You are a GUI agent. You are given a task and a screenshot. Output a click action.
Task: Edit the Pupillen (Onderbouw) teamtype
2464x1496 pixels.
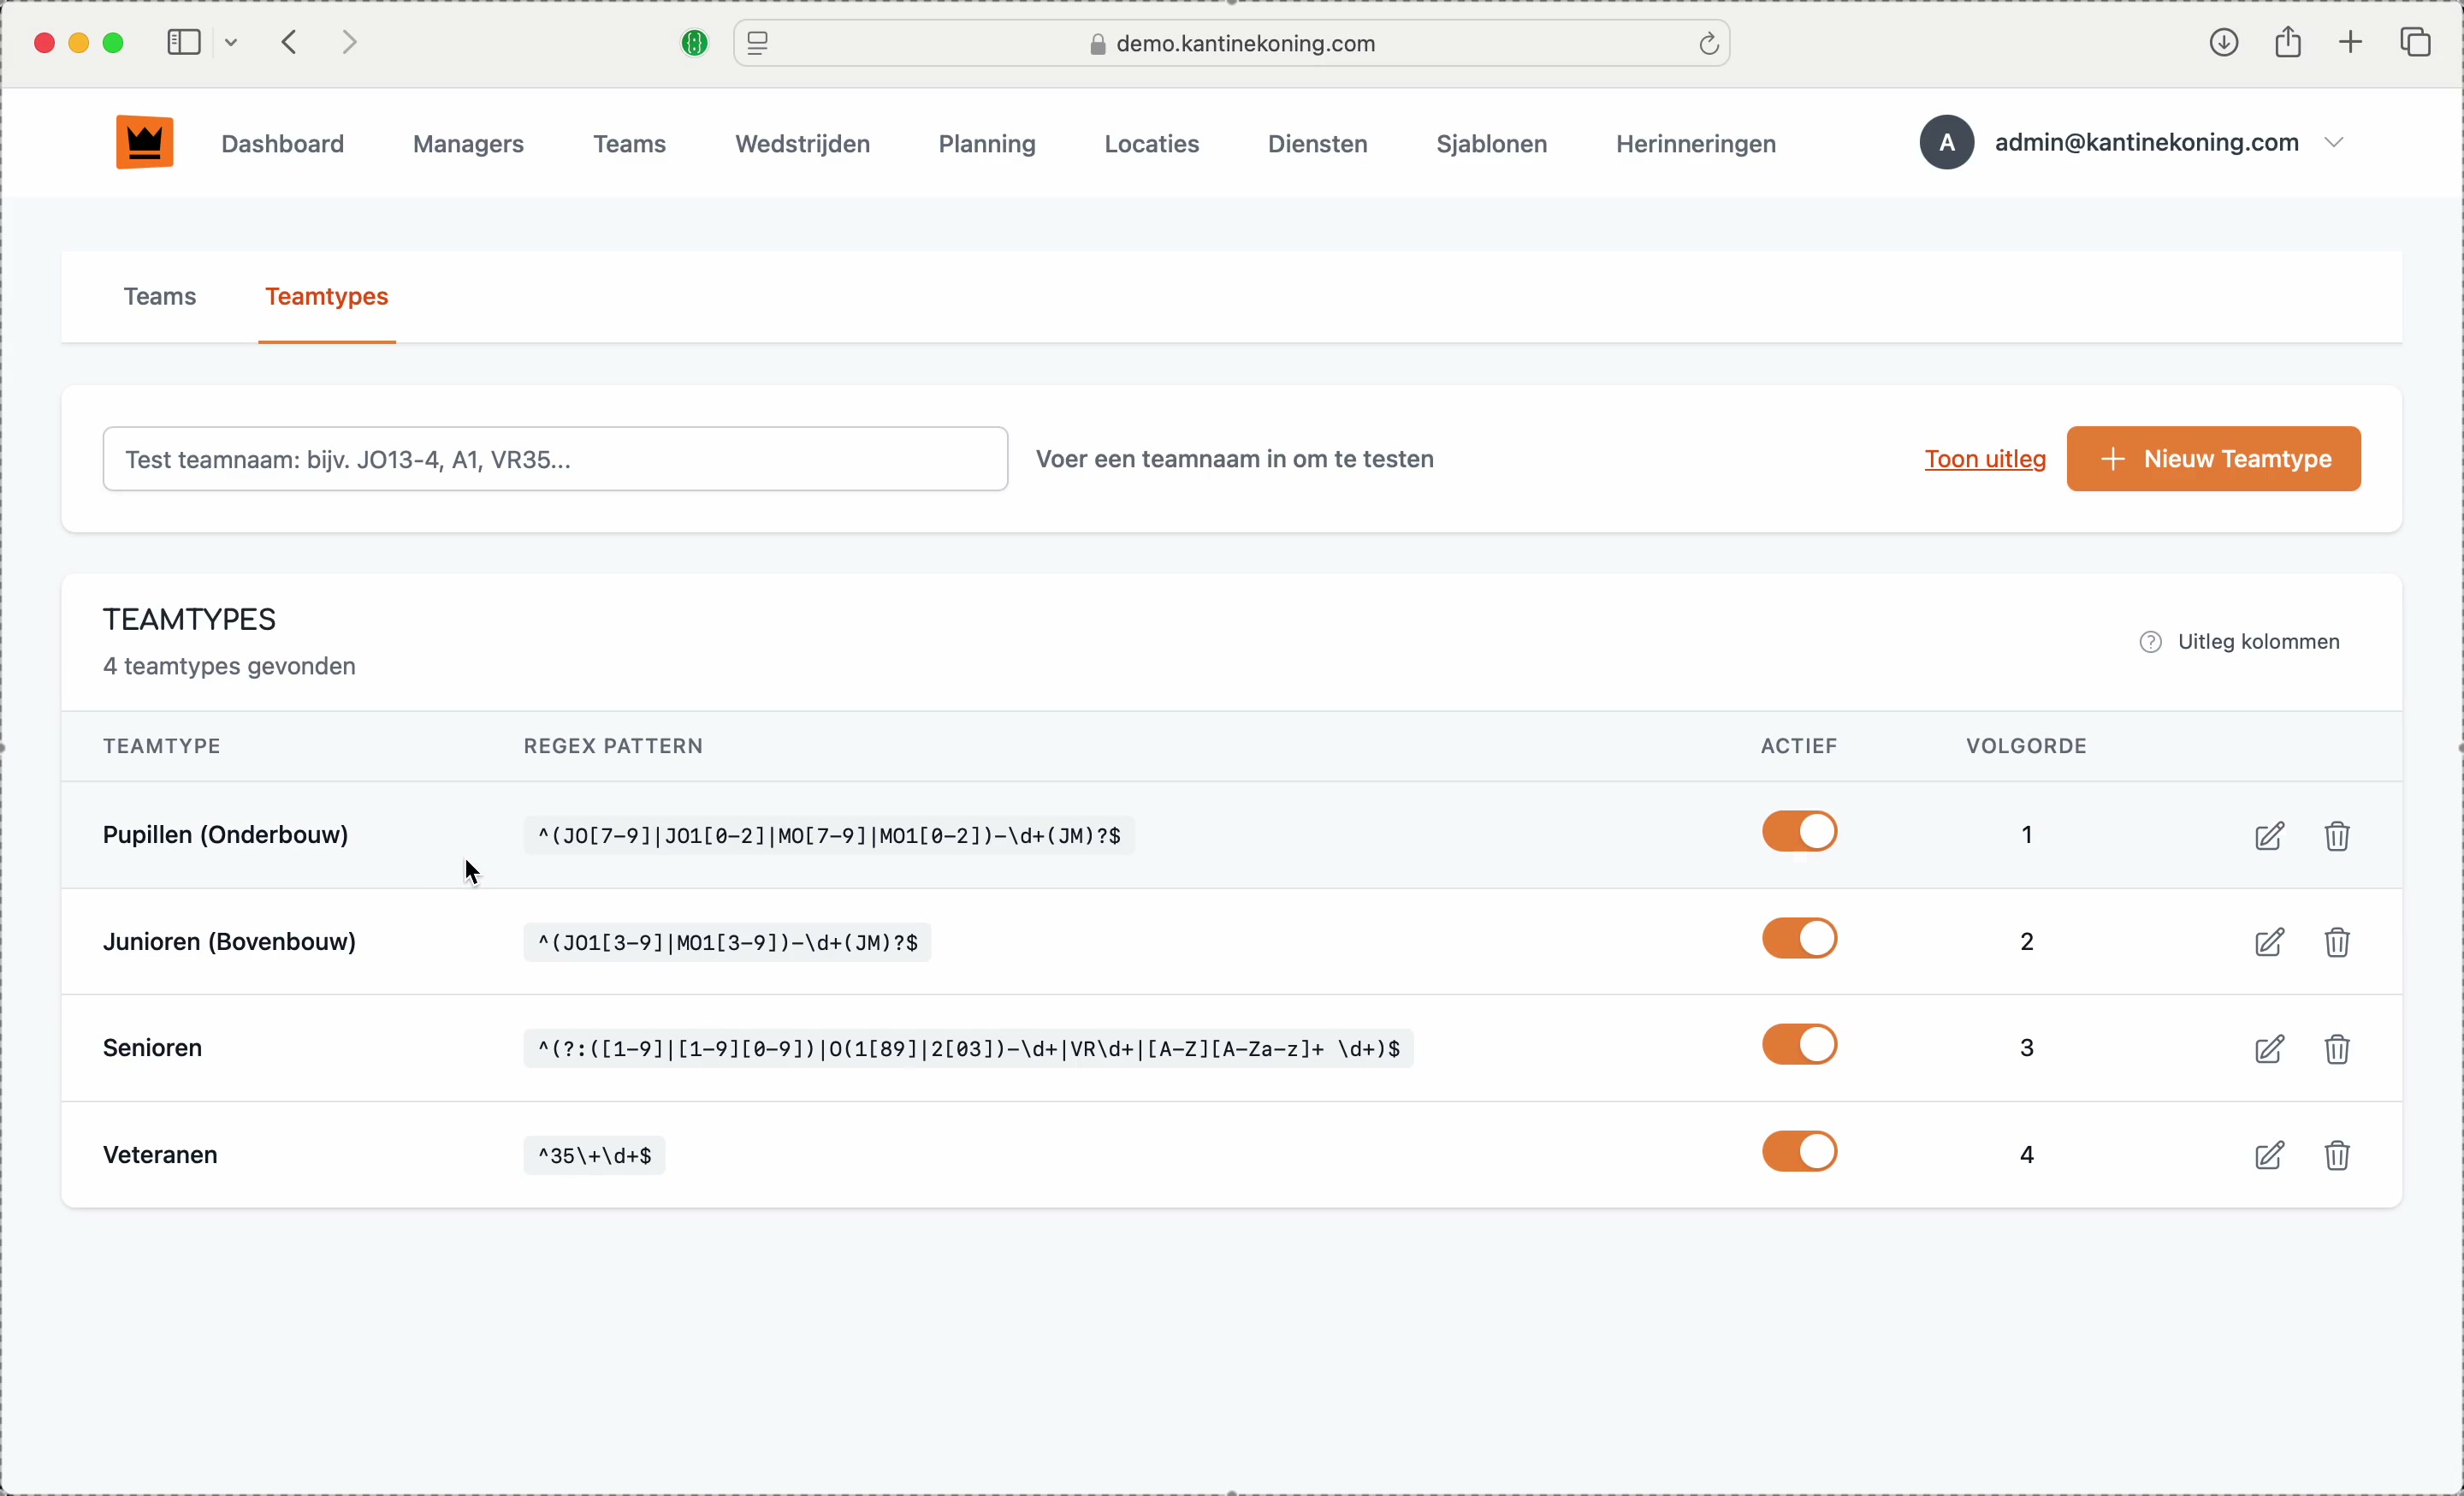coord(2269,836)
